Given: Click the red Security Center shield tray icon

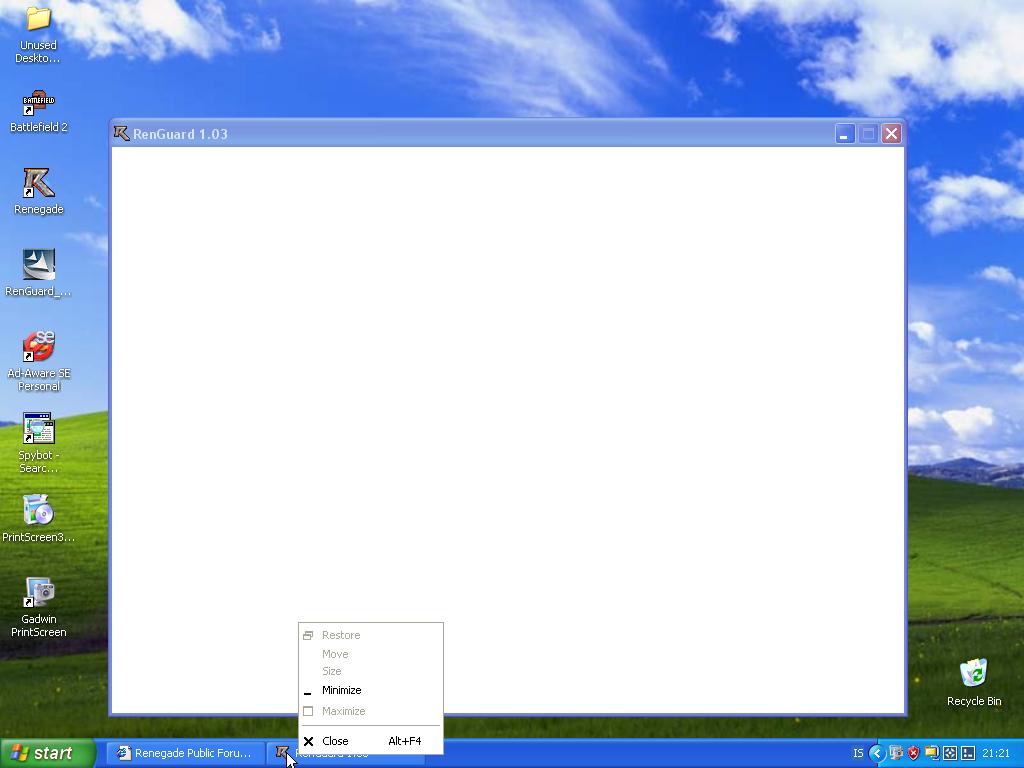Looking at the screenshot, I should pos(913,753).
